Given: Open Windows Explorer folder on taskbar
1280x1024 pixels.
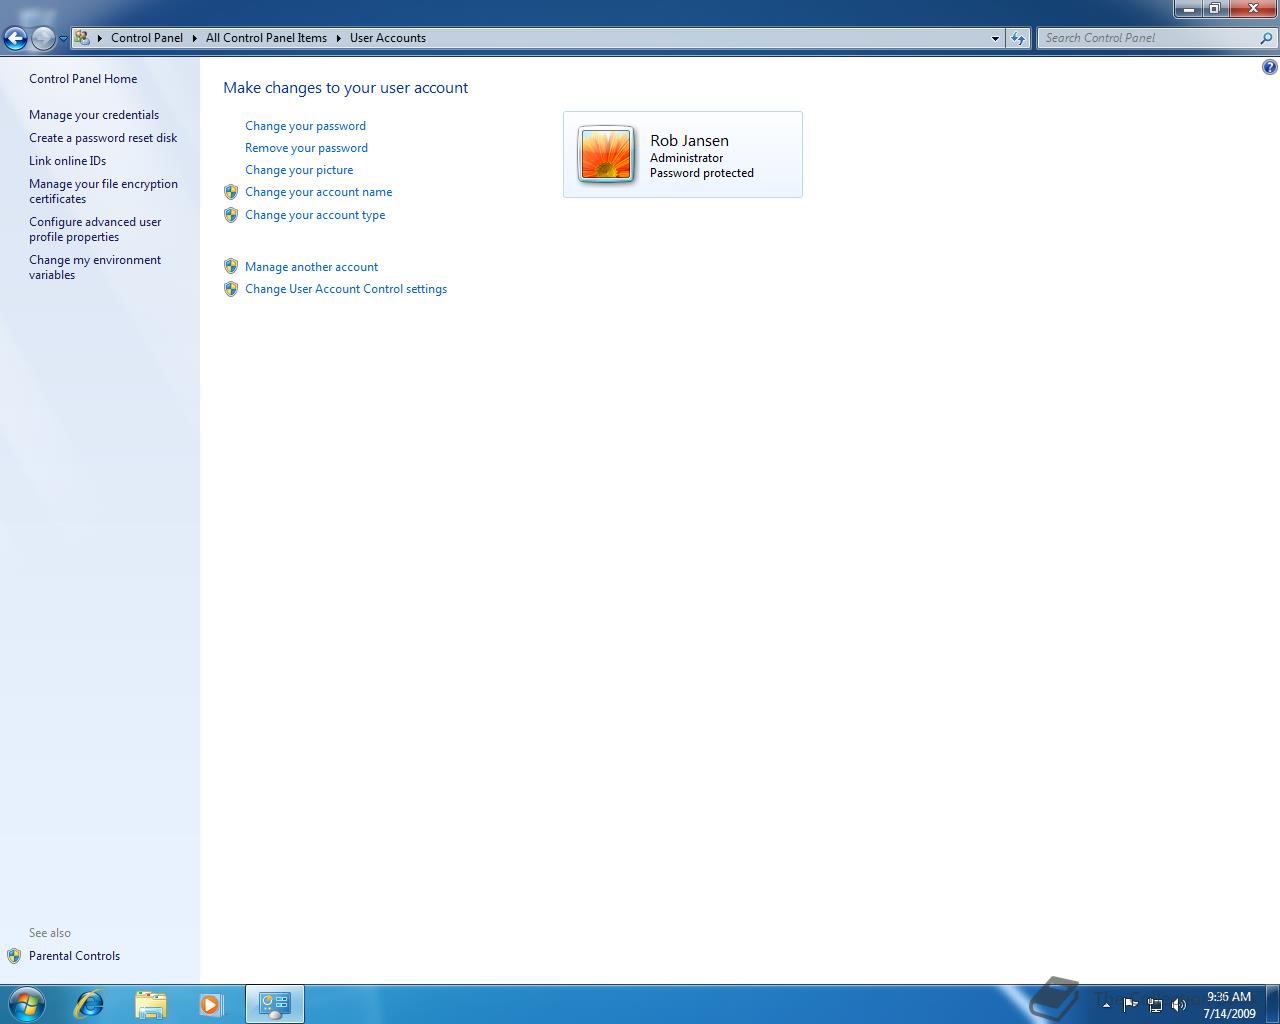Looking at the screenshot, I should [x=150, y=1004].
